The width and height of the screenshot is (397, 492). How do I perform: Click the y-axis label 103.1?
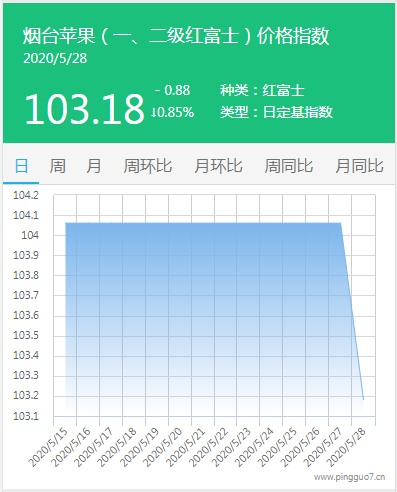click(x=26, y=416)
